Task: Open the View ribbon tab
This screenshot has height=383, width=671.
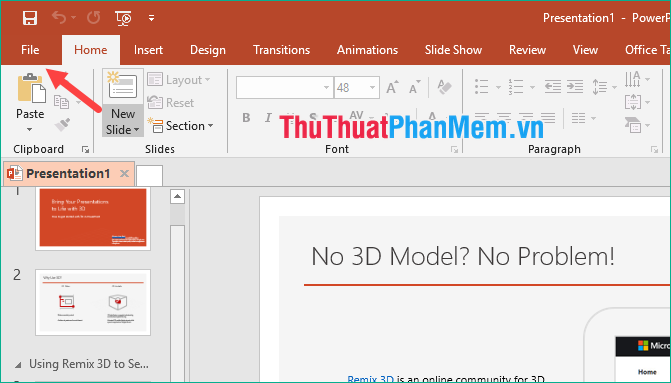Action: (x=585, y=50)
